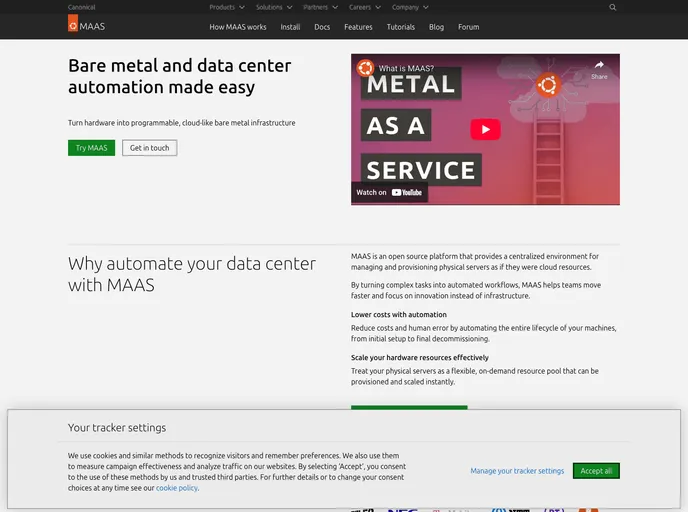Open the cookie policy link
The image size is (688, 512).
point(176,488)
